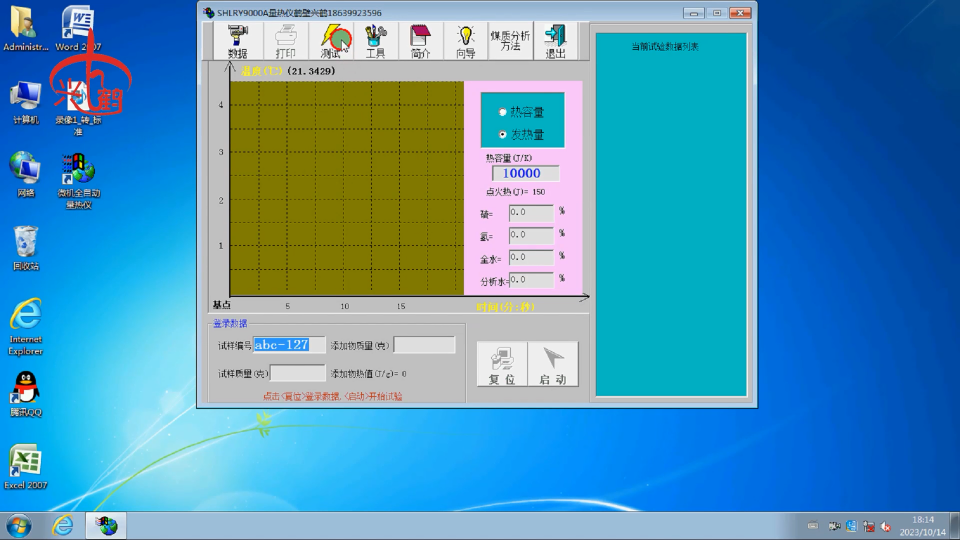The width and height of the screenshot is (960, 540).
Task: Open the 录像1_转_标准 desktop file
Action: click(x=78, y=107)
